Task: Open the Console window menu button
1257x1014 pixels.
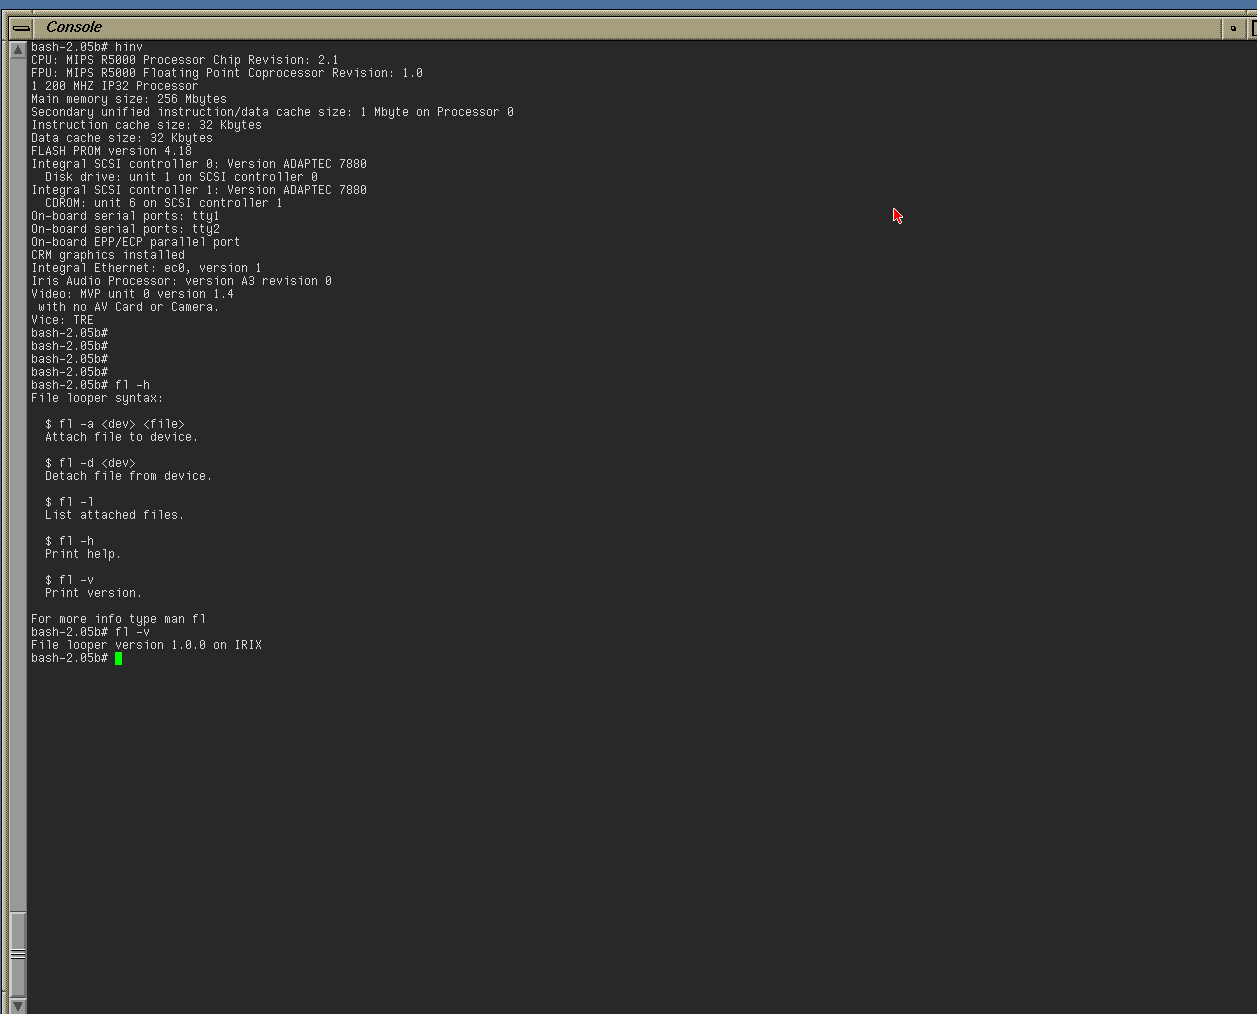Action: pyautogui.click(x=21, y=28)
